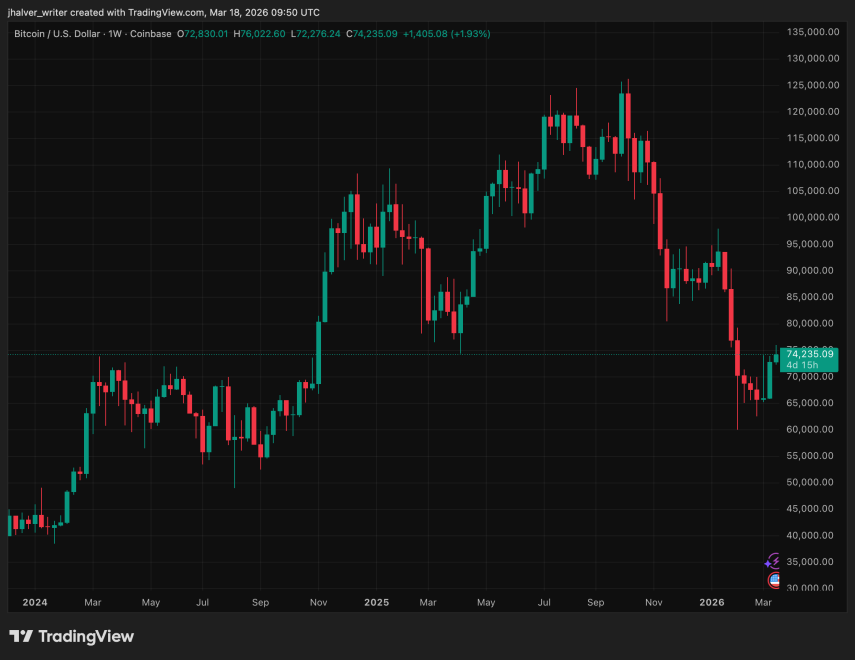Click the 100,000.00 price axis label
This screenshot has width=855, height=660.
(x=809, y=217)
